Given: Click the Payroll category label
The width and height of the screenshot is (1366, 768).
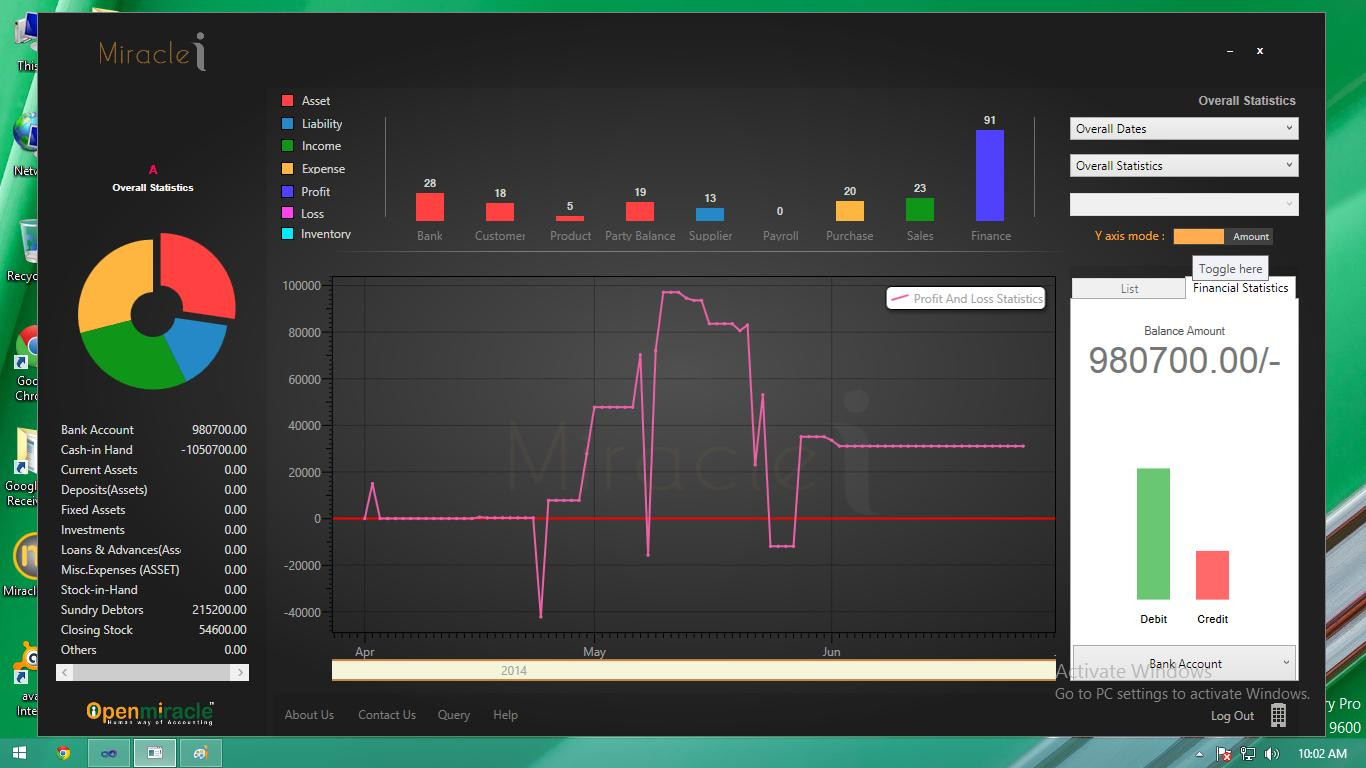Looking at the screenshot, I should (780, 236).
